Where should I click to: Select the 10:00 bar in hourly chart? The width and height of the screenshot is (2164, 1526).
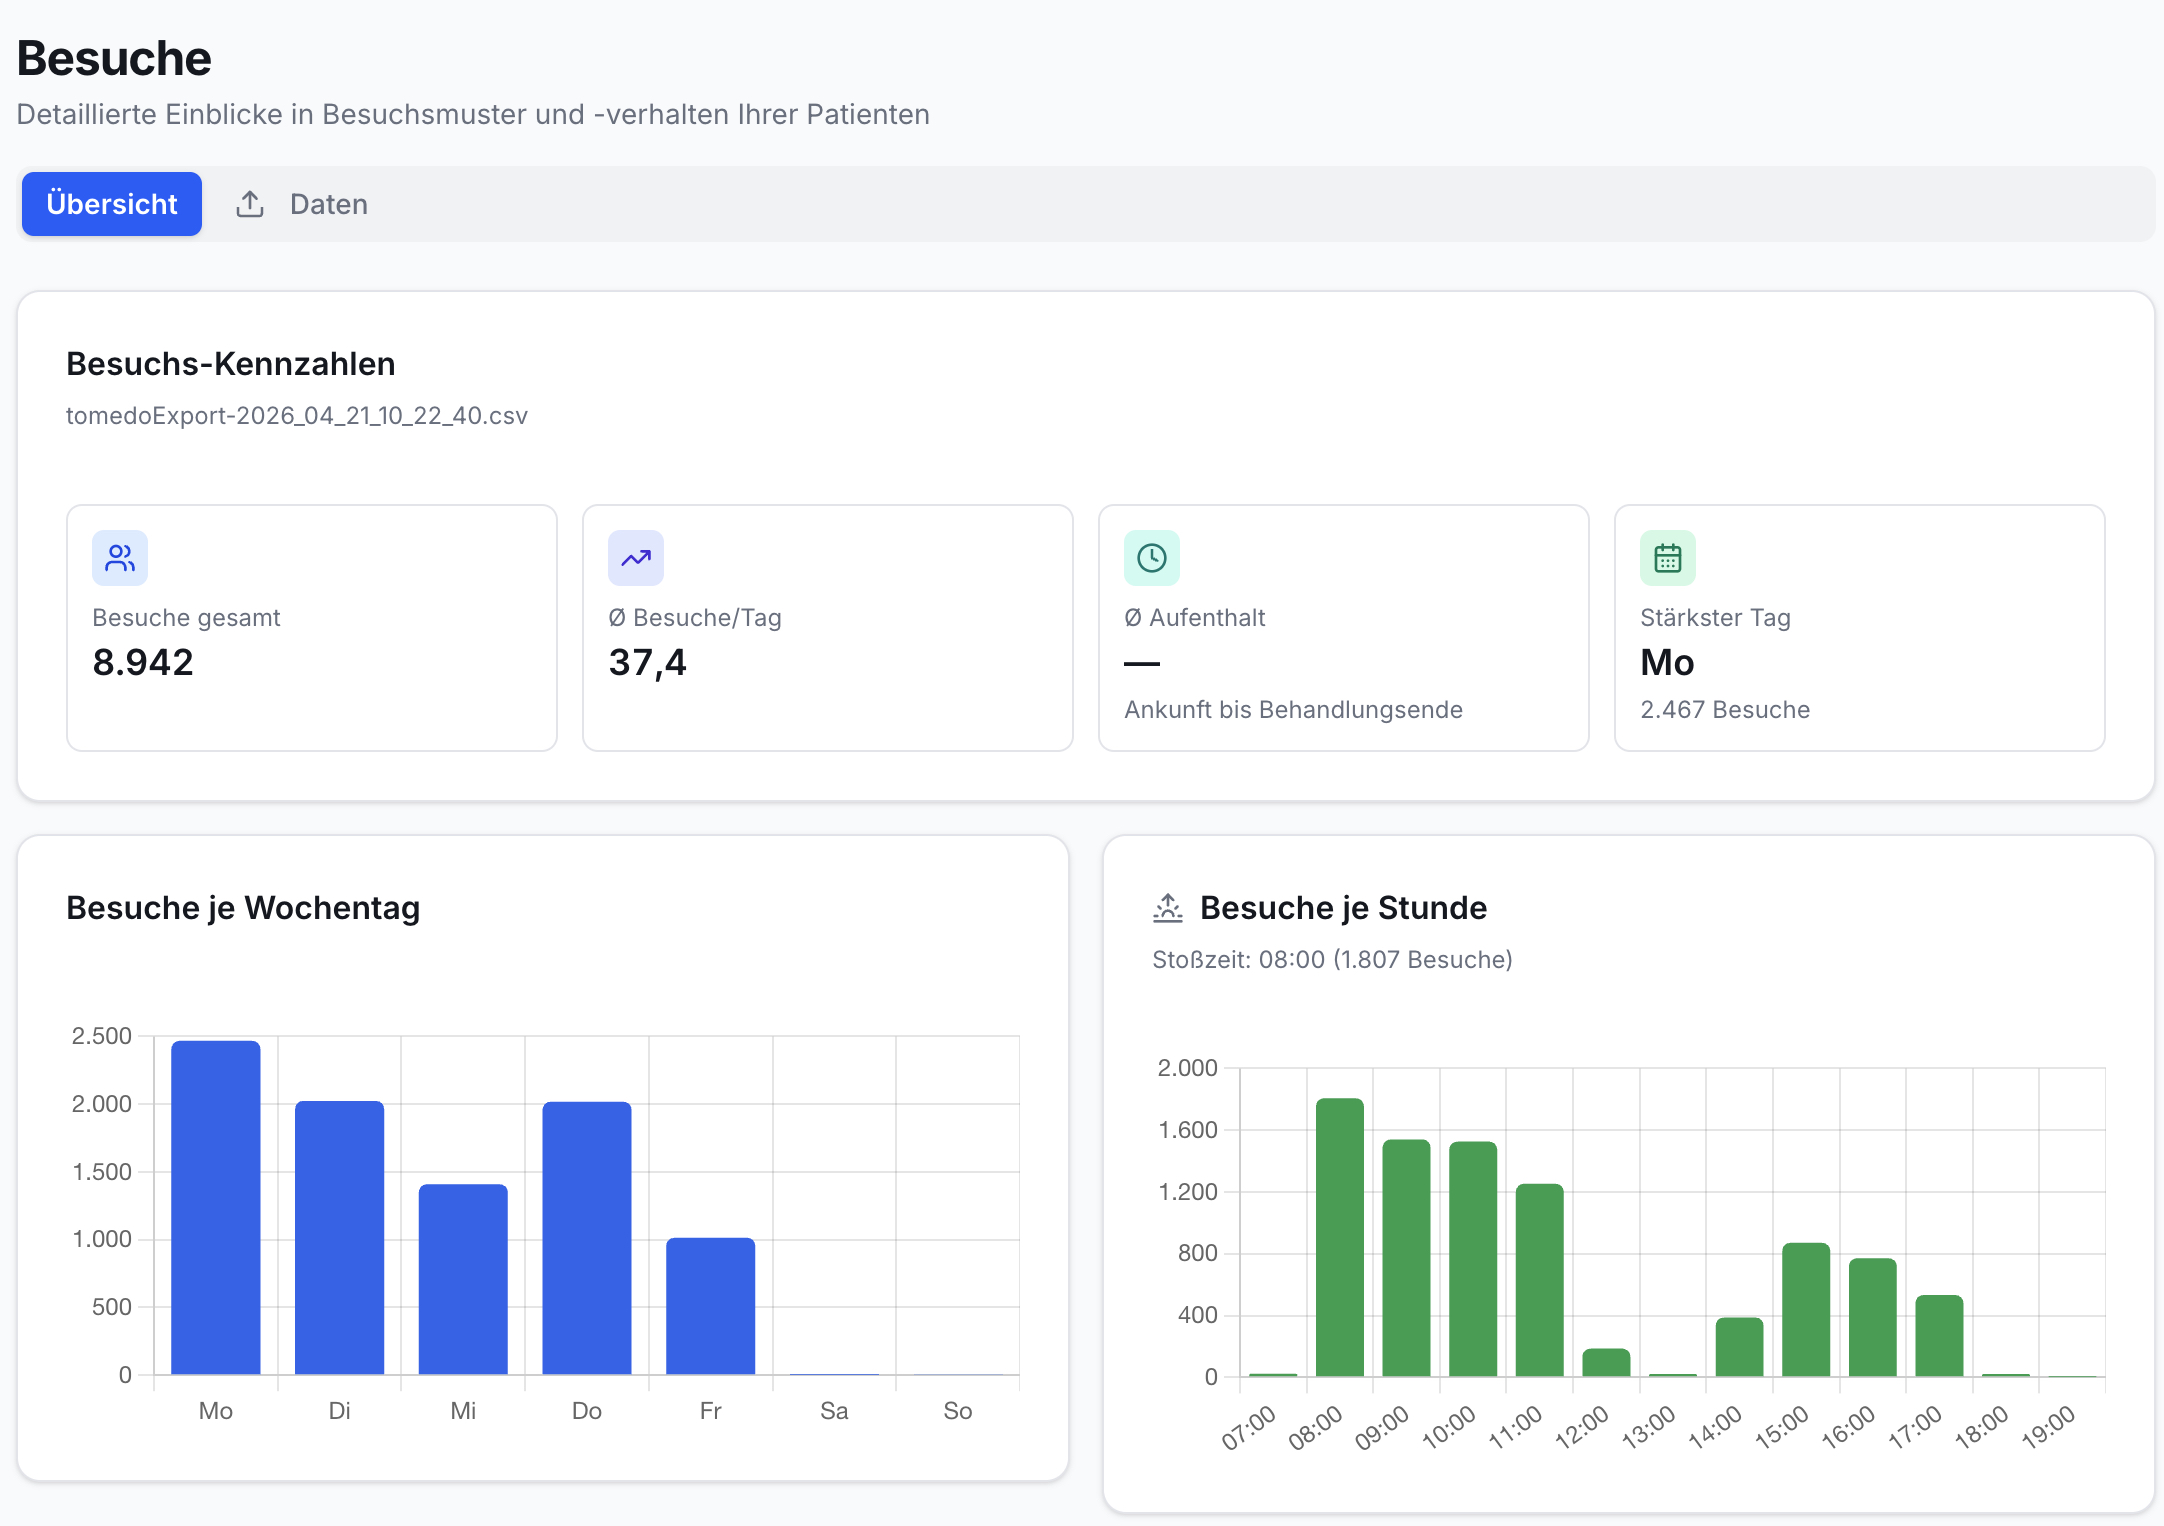coord(1473,1259)
